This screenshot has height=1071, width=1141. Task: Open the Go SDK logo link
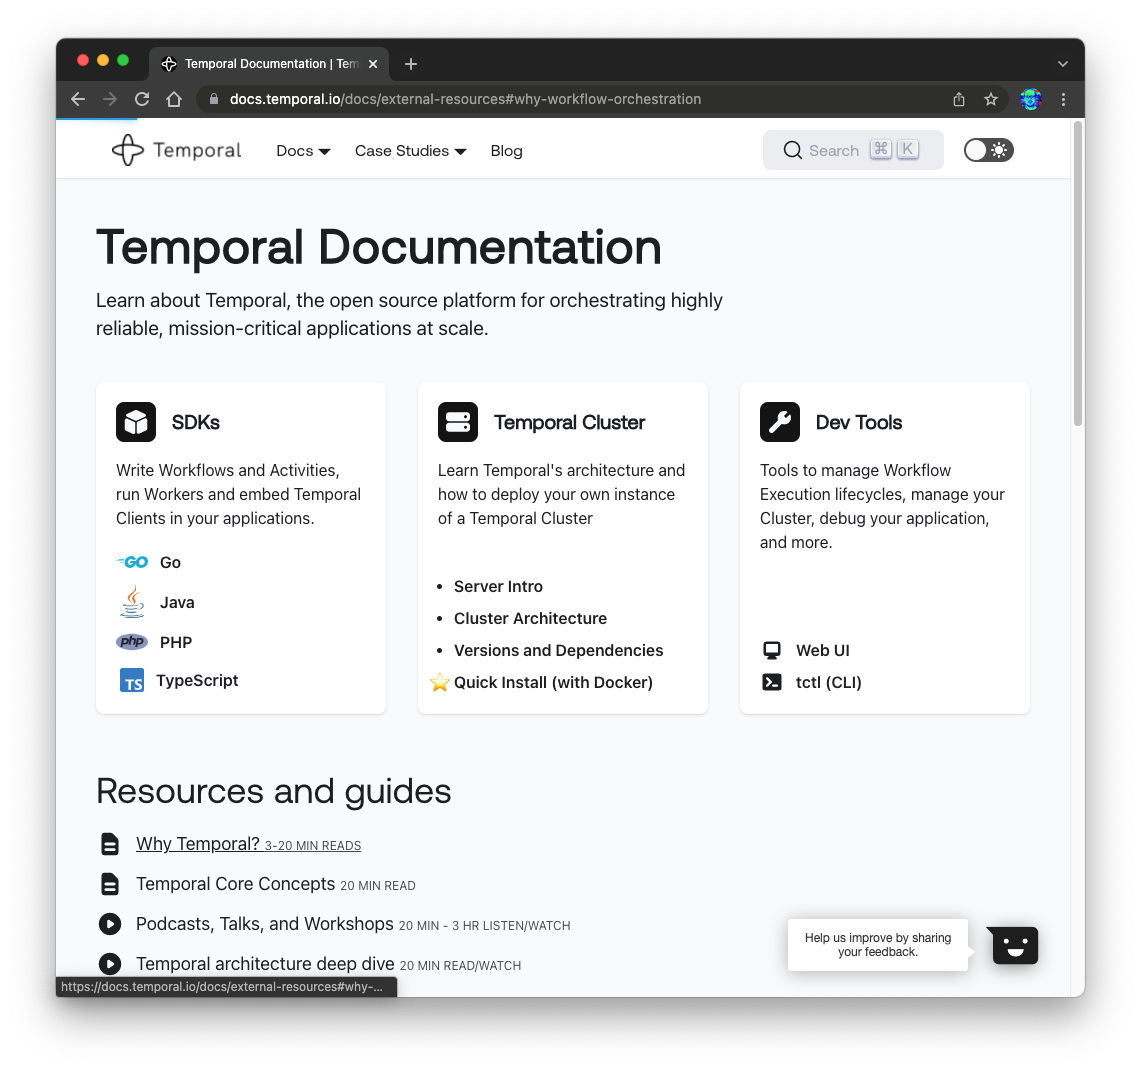(x=132, y=562)
